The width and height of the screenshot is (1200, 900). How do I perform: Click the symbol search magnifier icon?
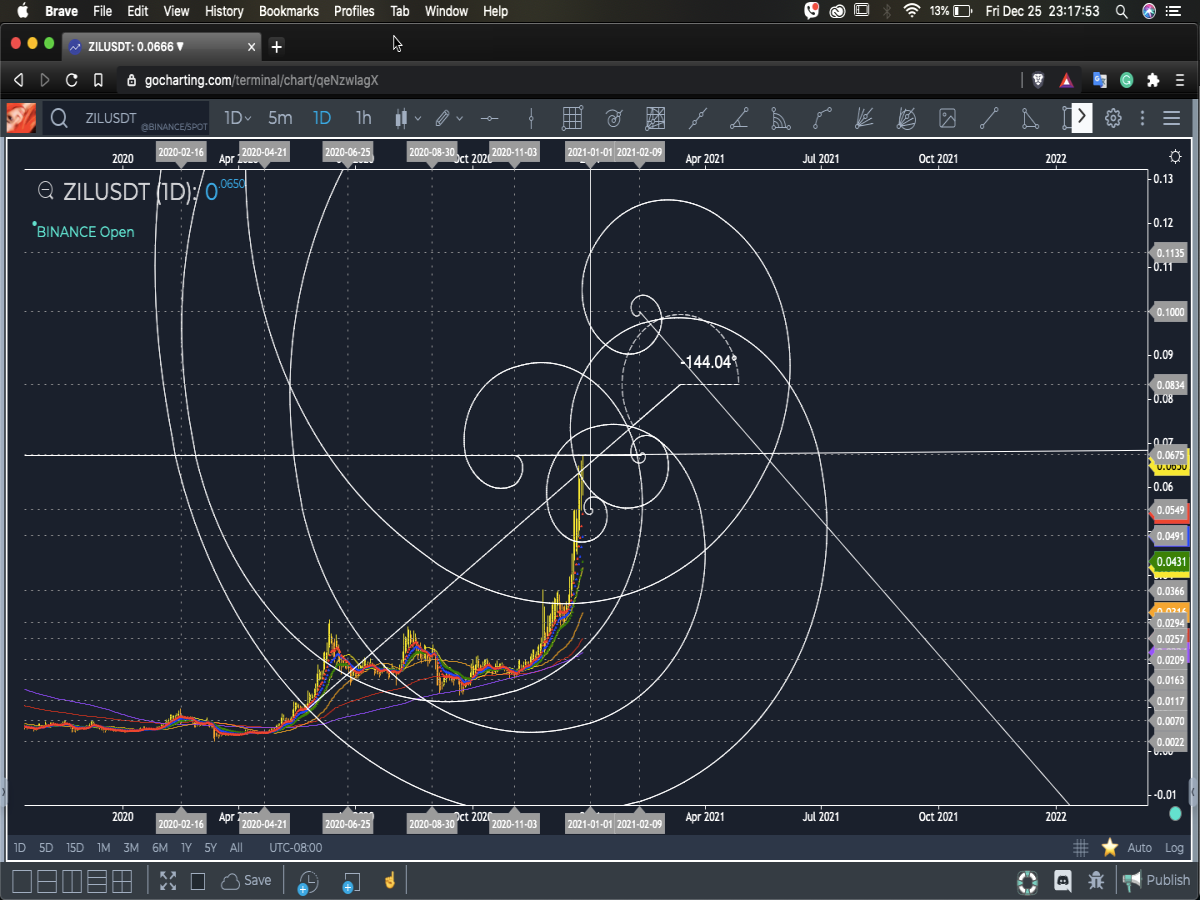tap(59, 118)
